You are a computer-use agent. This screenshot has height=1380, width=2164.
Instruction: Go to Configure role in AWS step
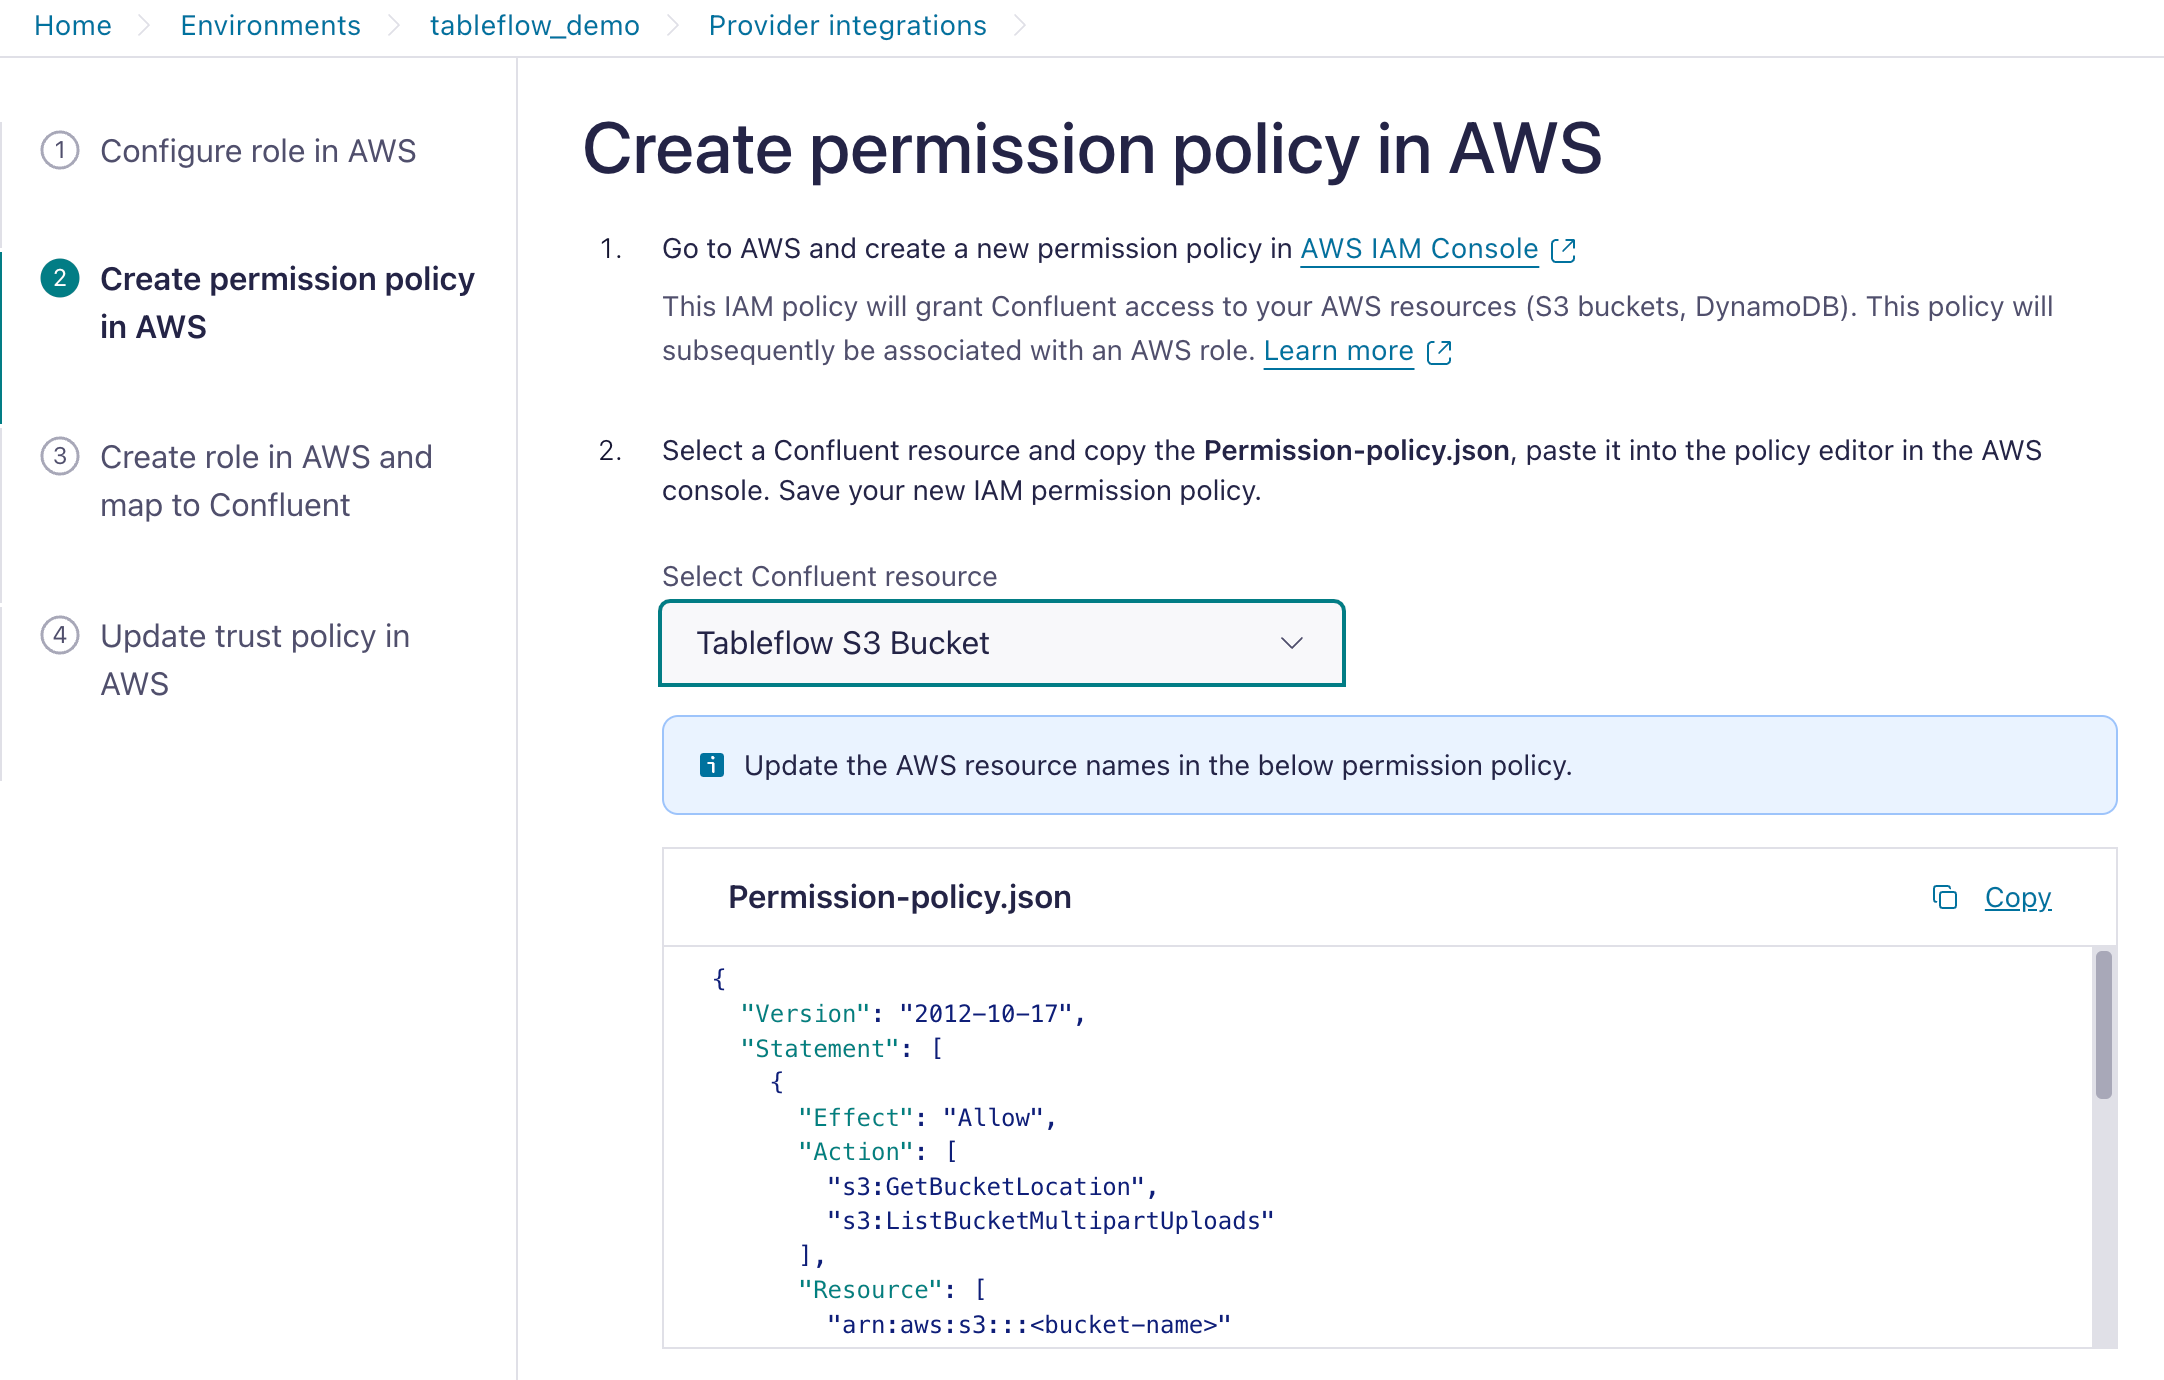coord(258,151)
